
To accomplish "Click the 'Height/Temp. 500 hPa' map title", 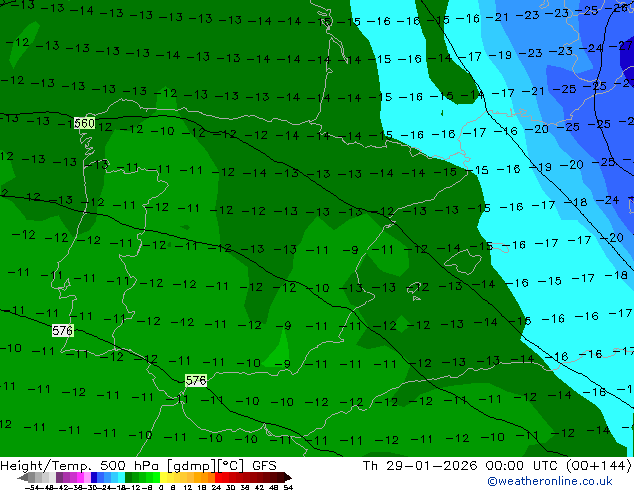I will pos(82,466).
